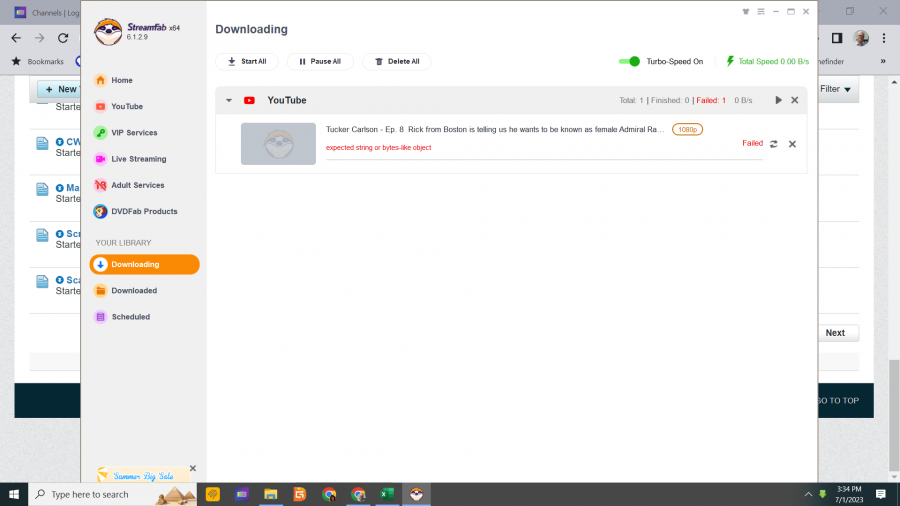Show hidden system tray icons
The image size is (900, 506).
click(x=808, y=494)
